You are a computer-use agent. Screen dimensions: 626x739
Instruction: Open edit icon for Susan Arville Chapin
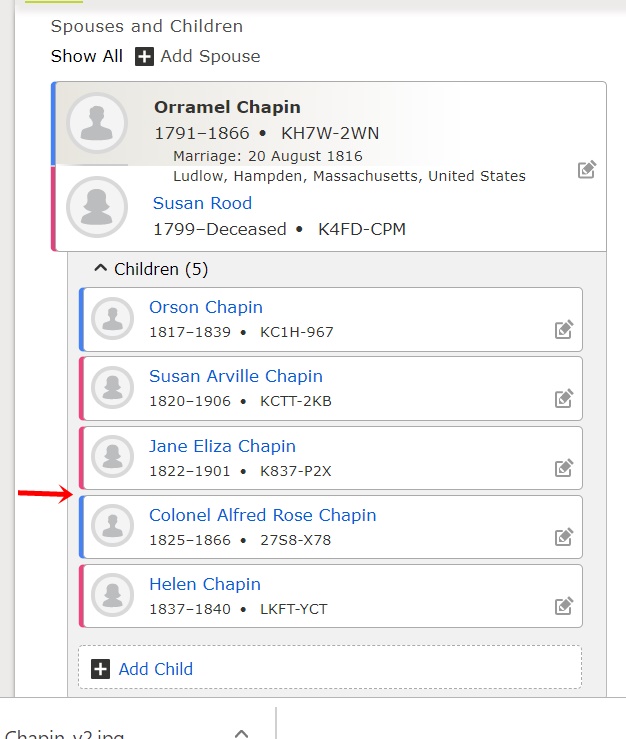564,398
